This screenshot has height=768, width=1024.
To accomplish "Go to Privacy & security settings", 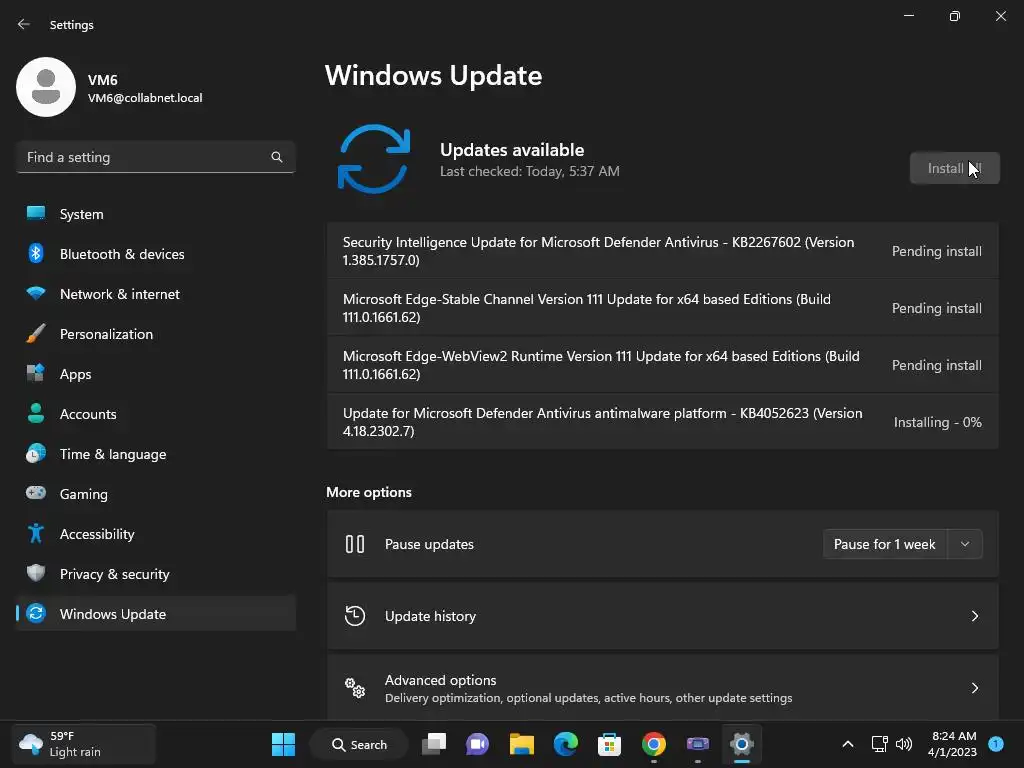I will point(155,573).
